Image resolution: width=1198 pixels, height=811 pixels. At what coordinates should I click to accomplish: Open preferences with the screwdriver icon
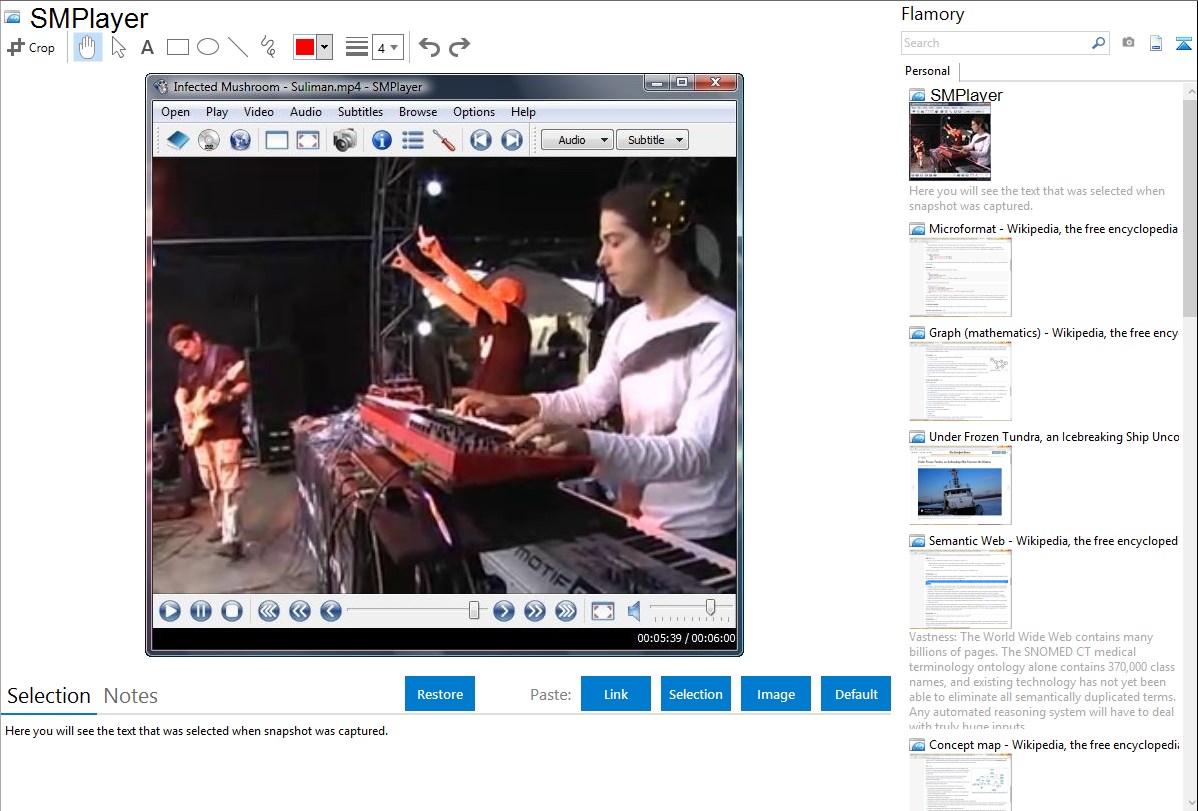(444, 140)
